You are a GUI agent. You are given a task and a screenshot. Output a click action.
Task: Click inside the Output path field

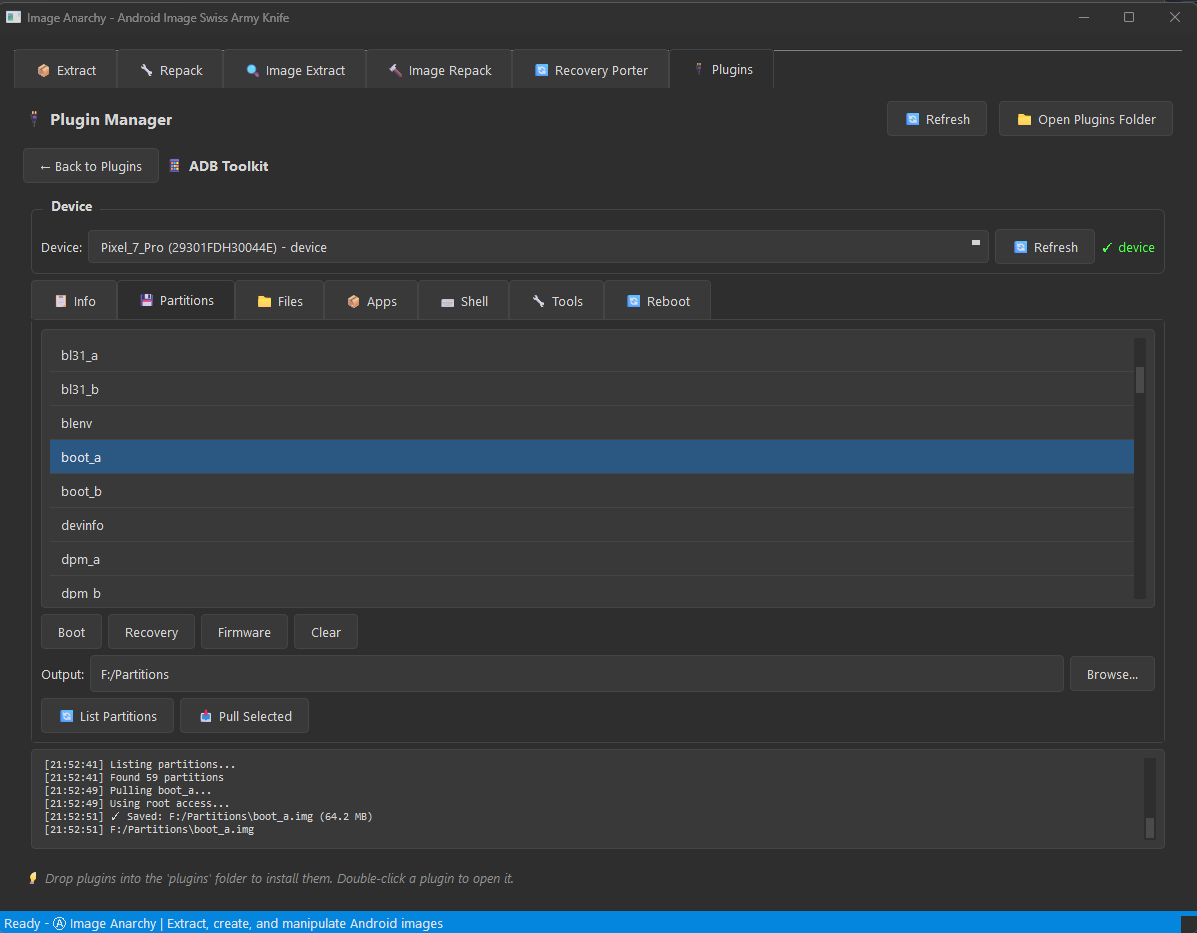pyautogui.click(x=400, y=673)
